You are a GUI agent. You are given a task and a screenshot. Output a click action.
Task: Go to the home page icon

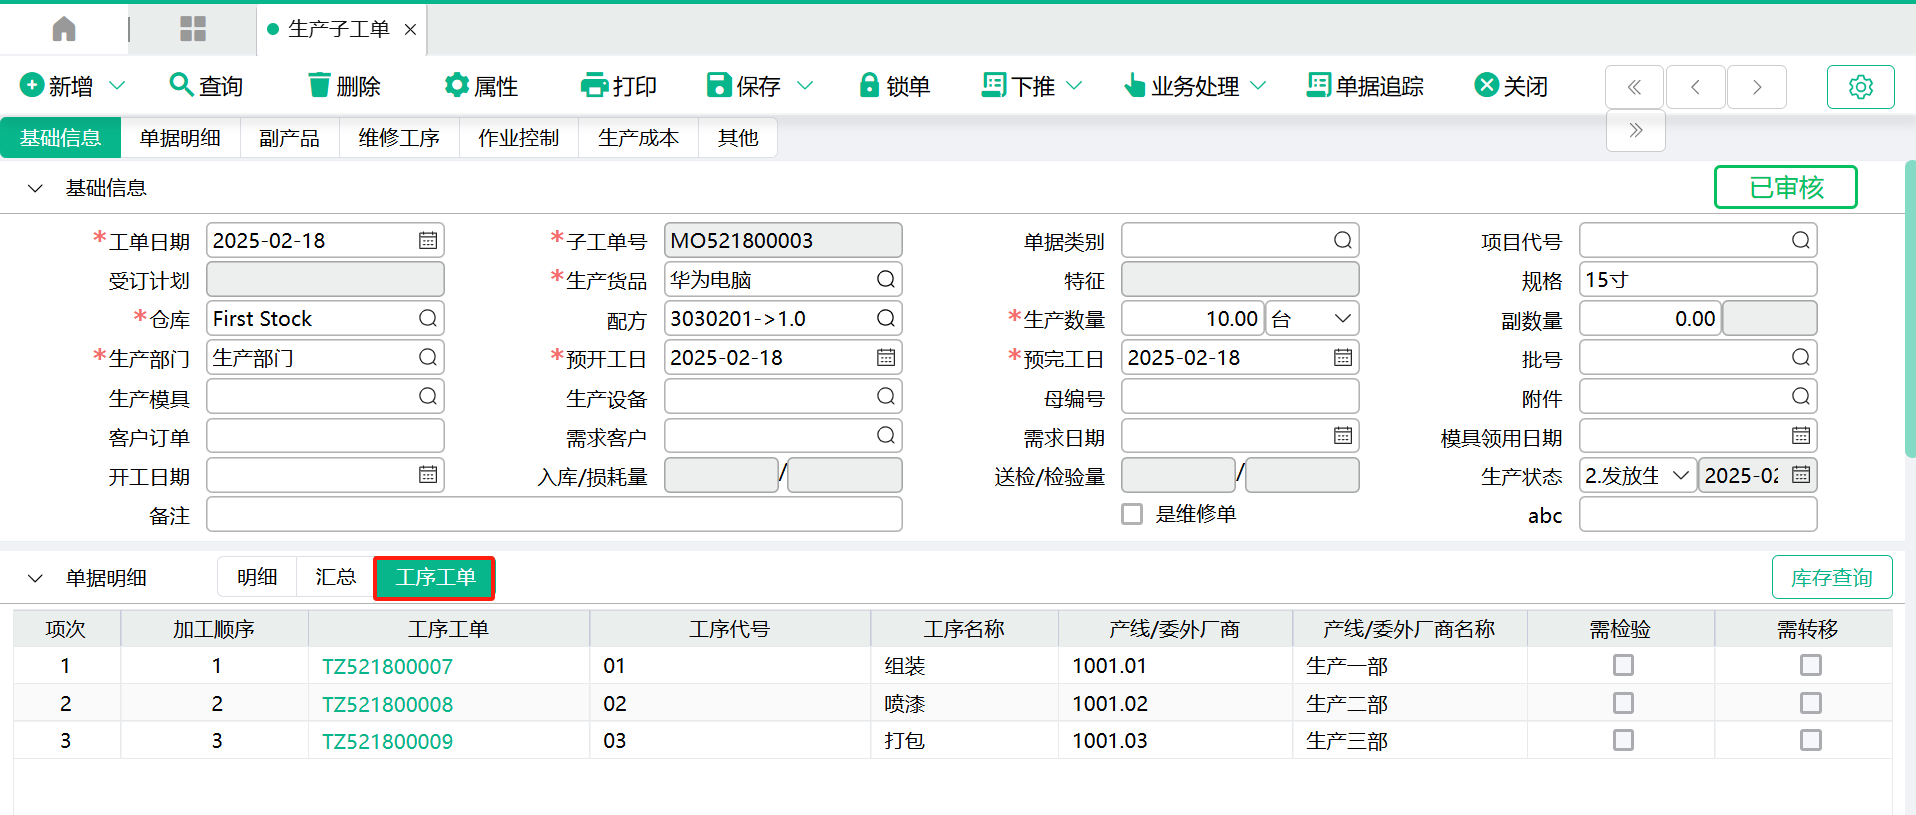[x=64, y=29]
